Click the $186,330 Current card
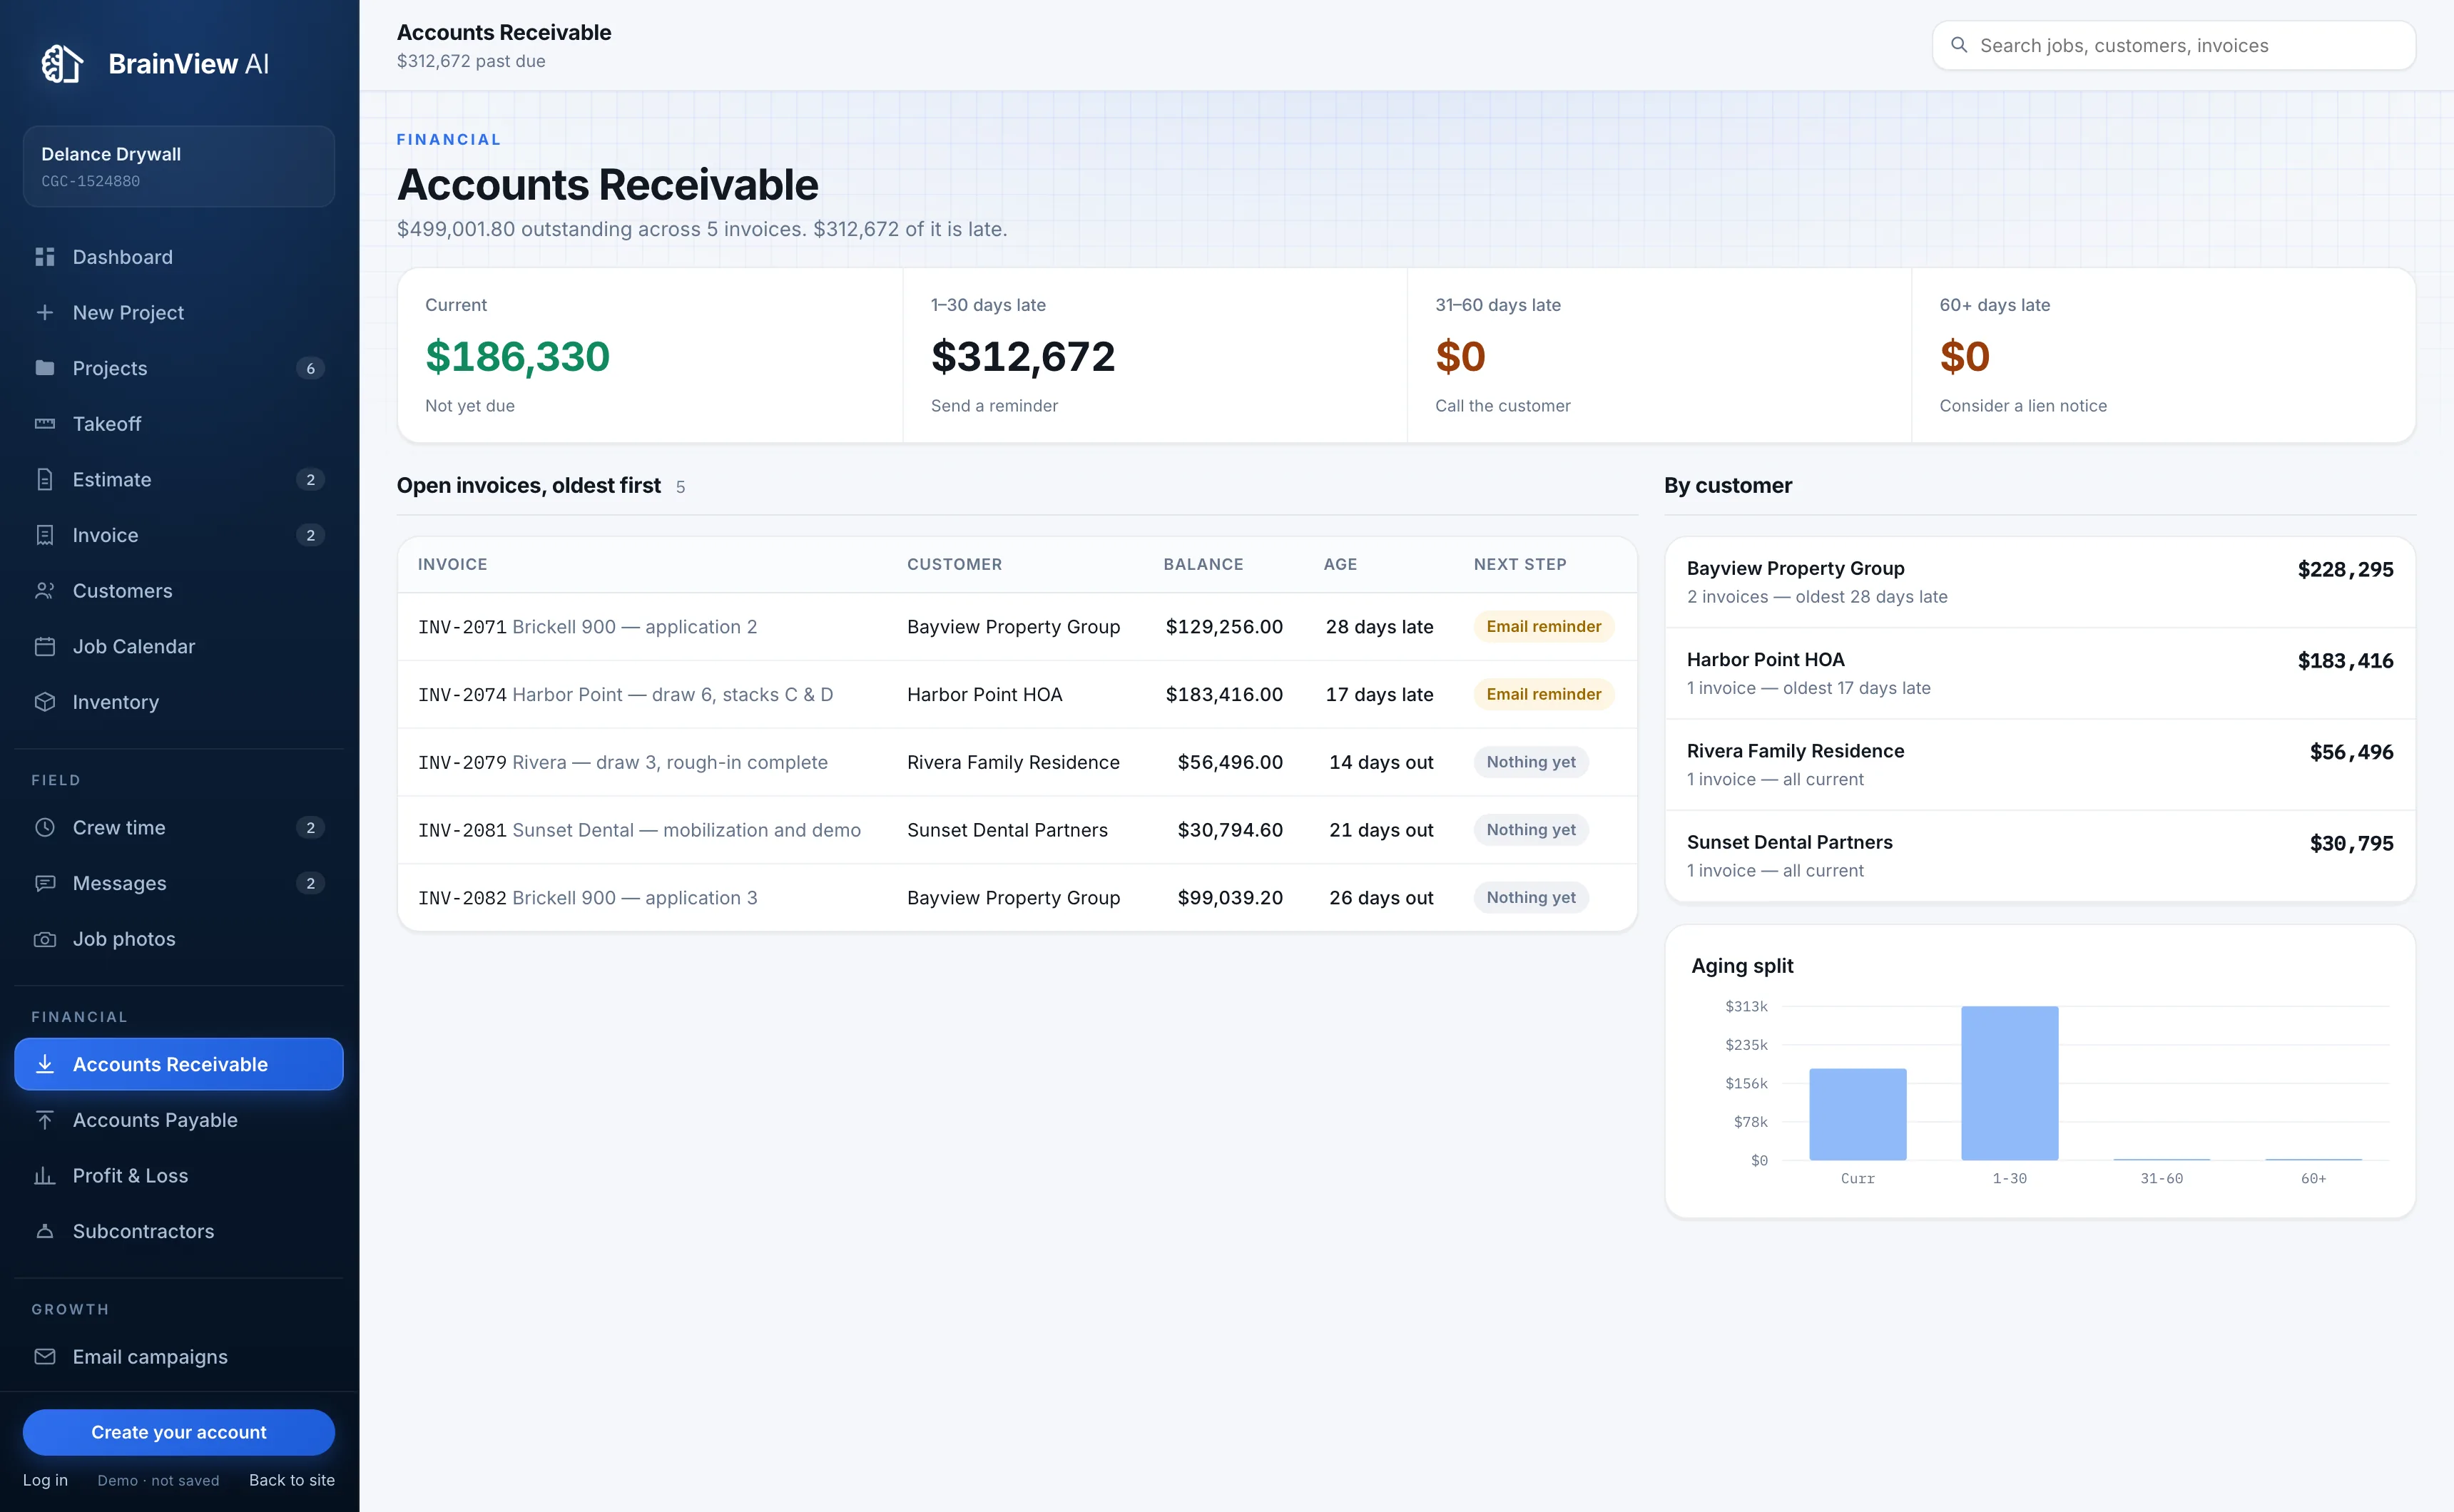Screen dimensions: 2454x1512 coord(650,355)
